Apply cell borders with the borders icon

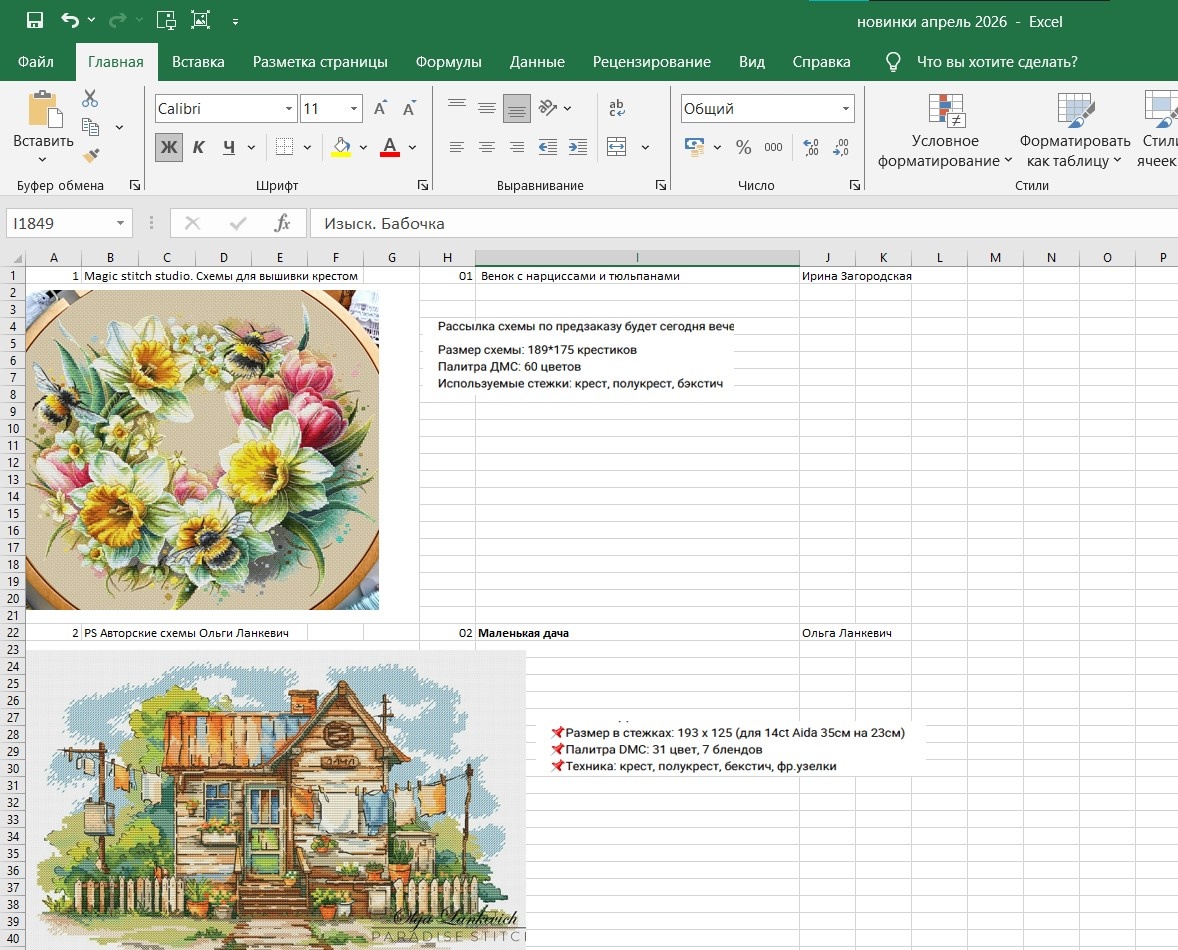[284, 147]
